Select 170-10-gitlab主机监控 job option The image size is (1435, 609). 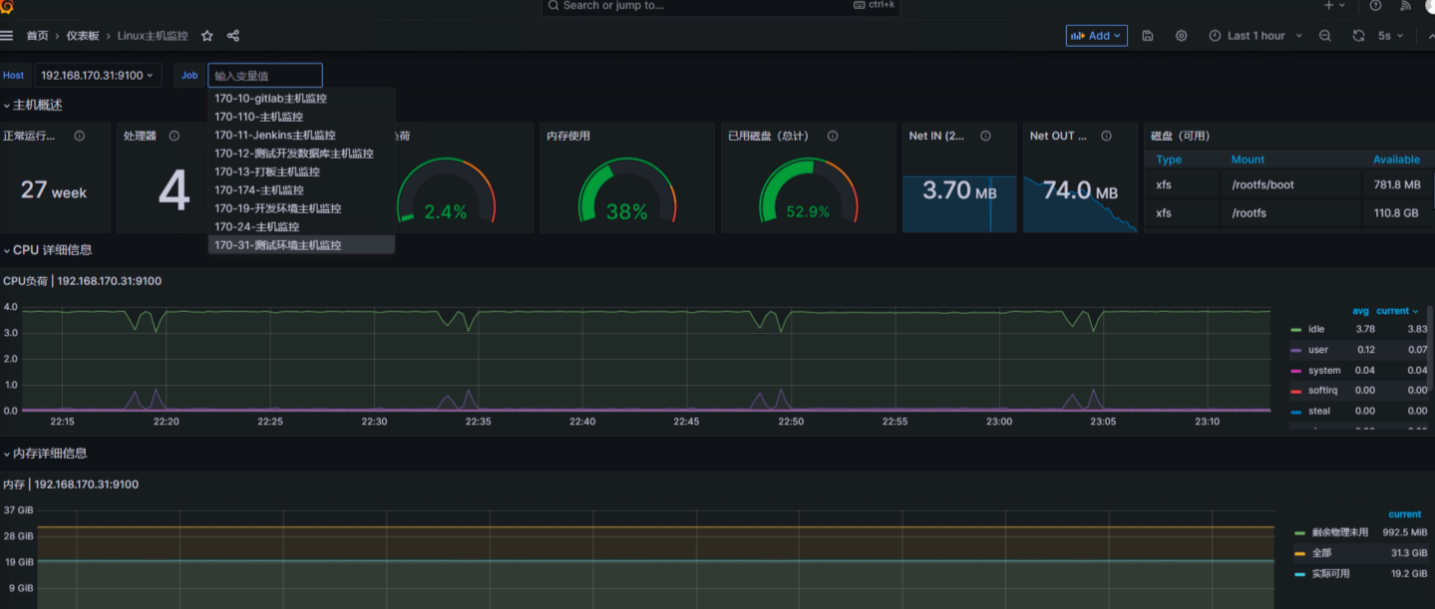301,99
